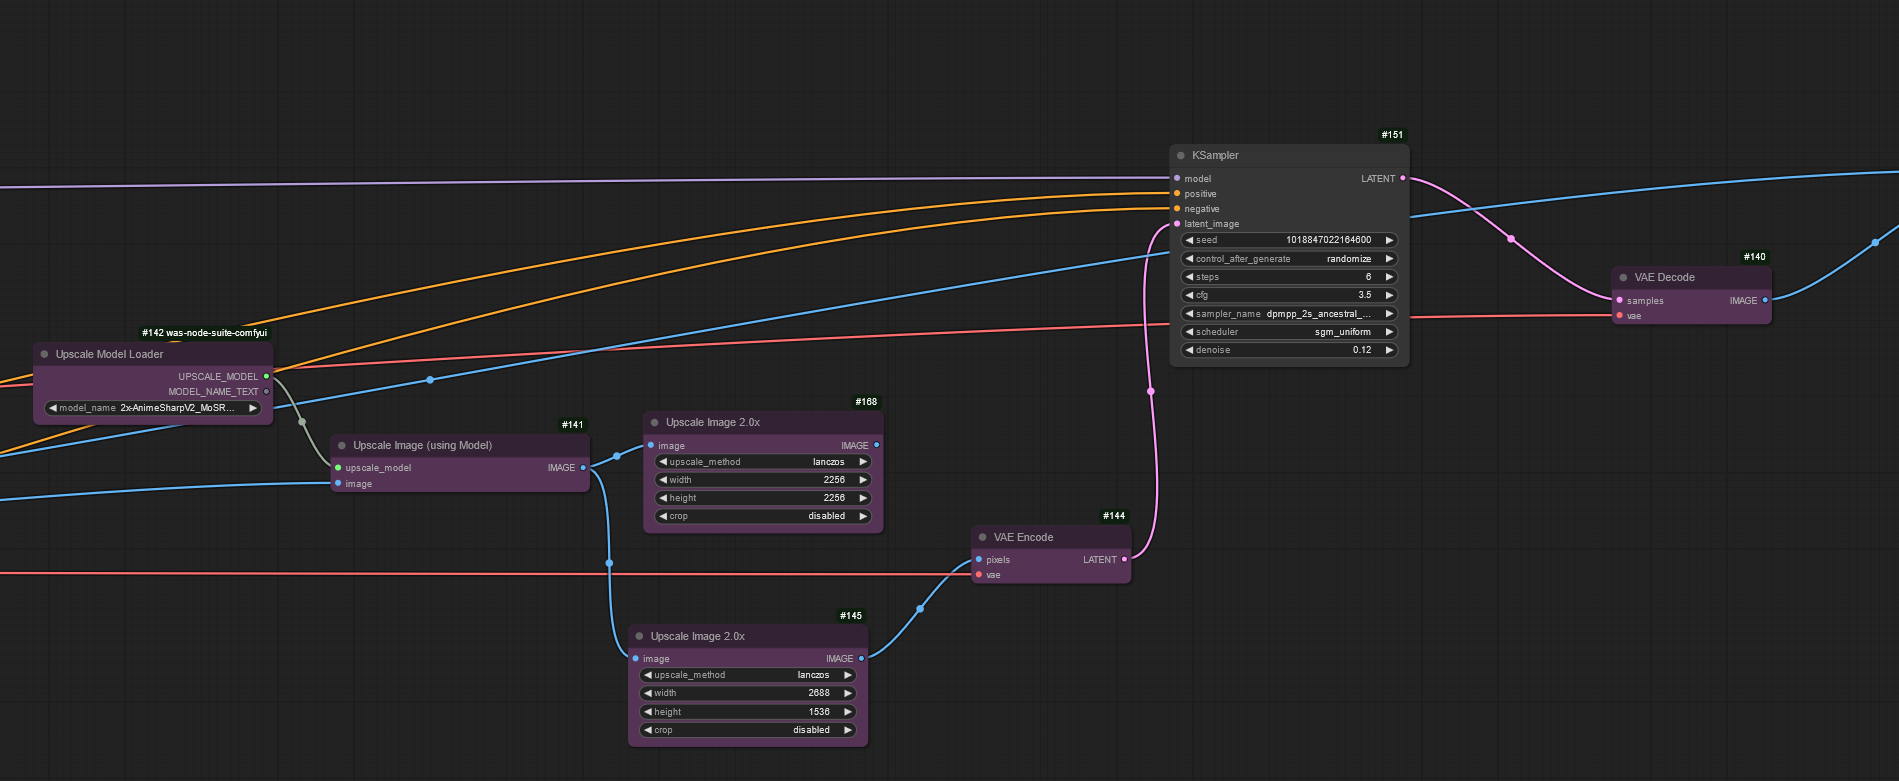Select the KSampler node title bar
Screen dimensions: 1899x781
[x=1289, y=155]
